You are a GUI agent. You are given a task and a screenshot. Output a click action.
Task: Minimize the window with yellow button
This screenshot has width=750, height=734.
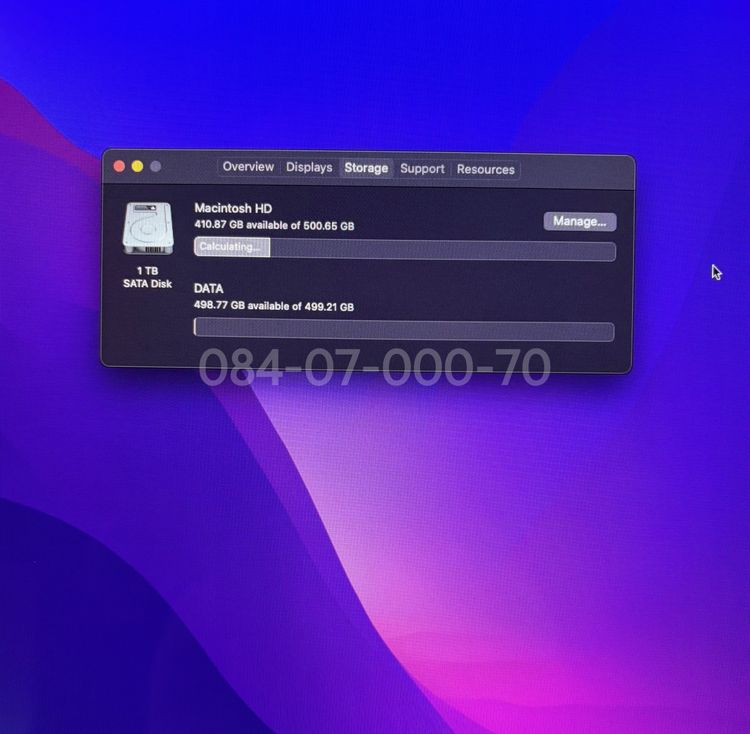click(x=137, y=166)
